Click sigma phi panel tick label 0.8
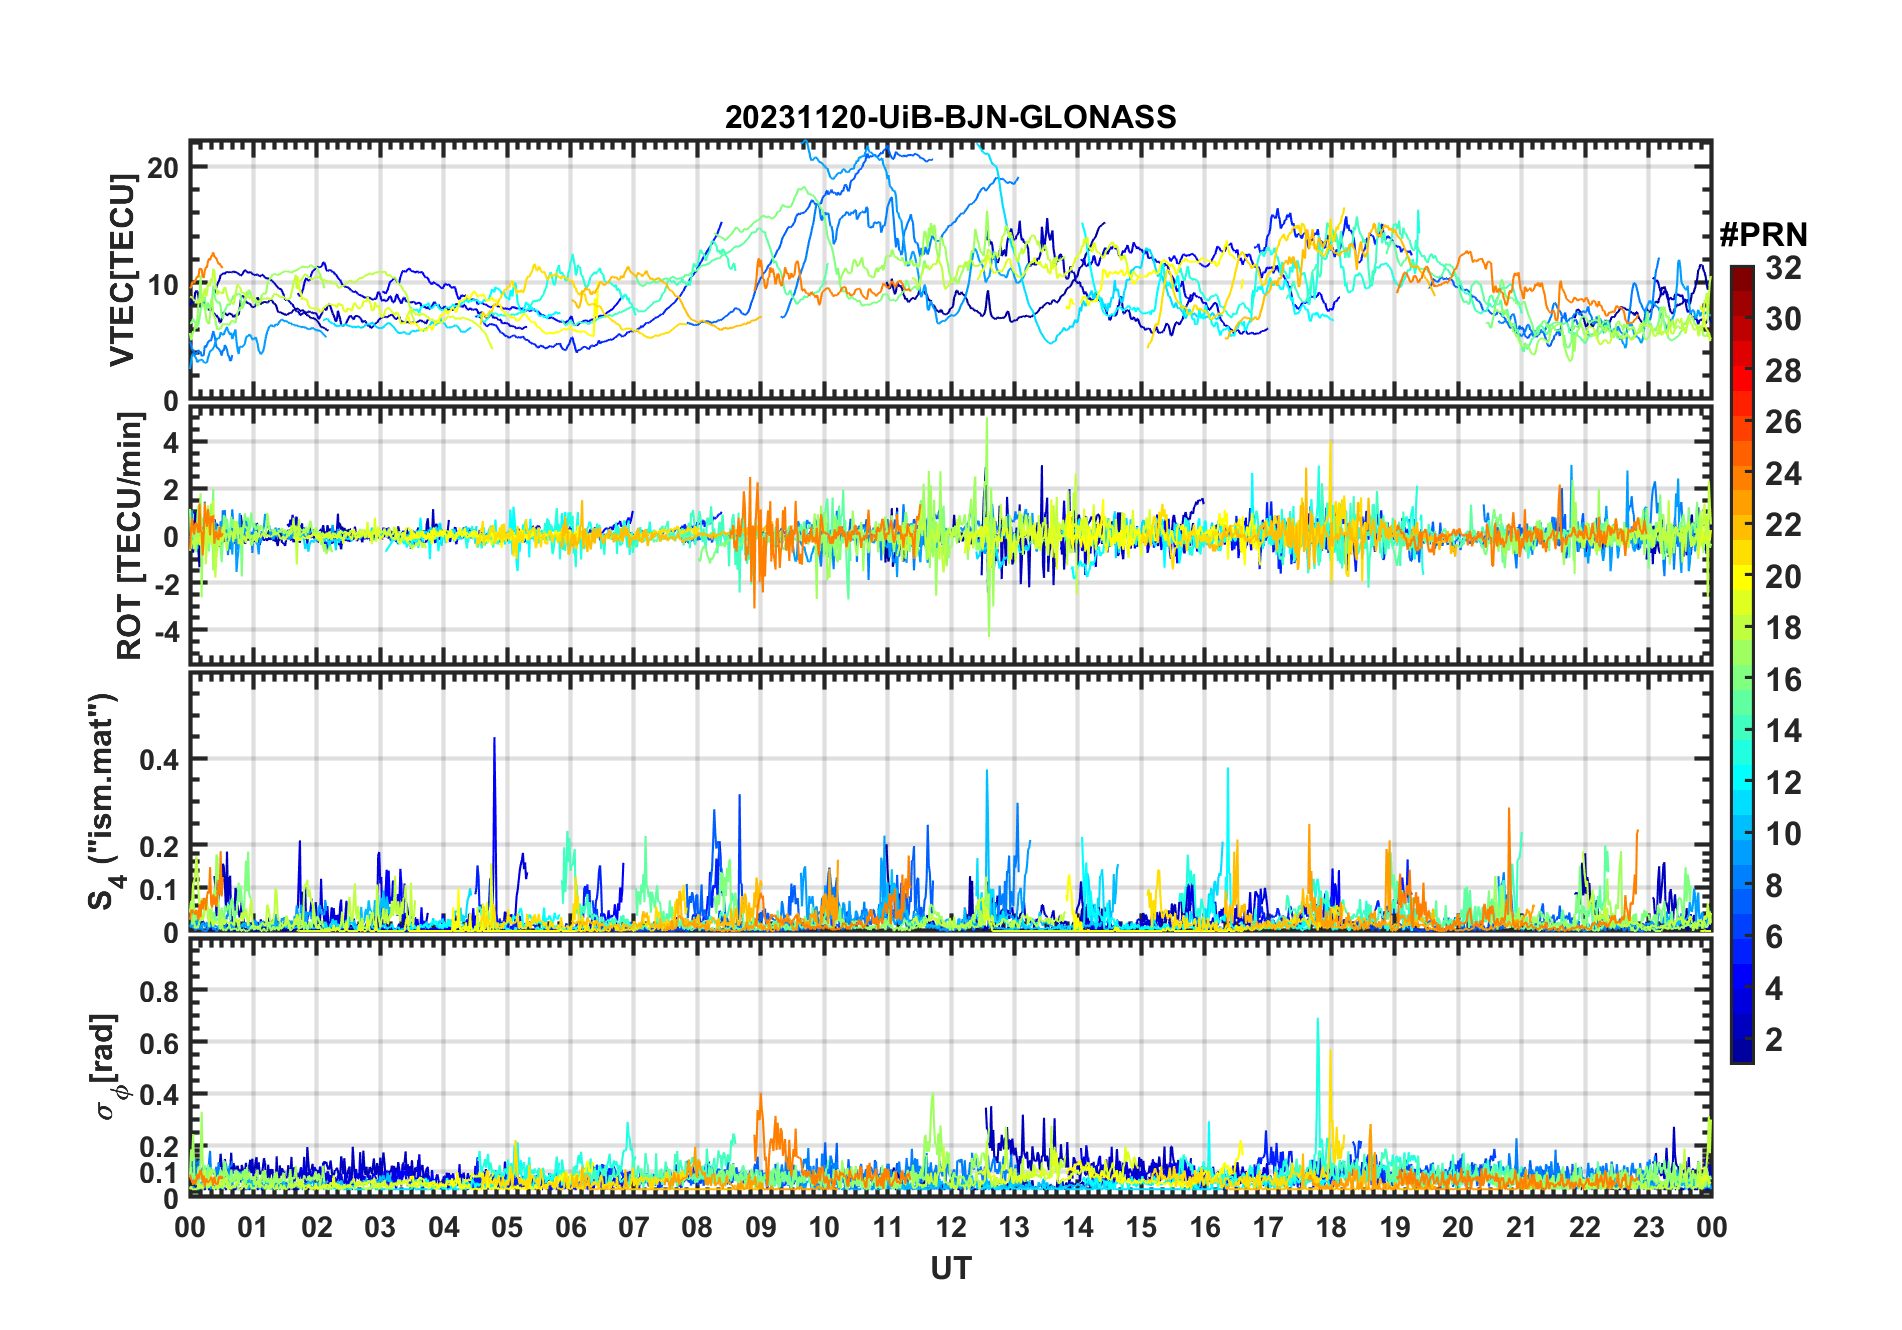 coord(159,991)
